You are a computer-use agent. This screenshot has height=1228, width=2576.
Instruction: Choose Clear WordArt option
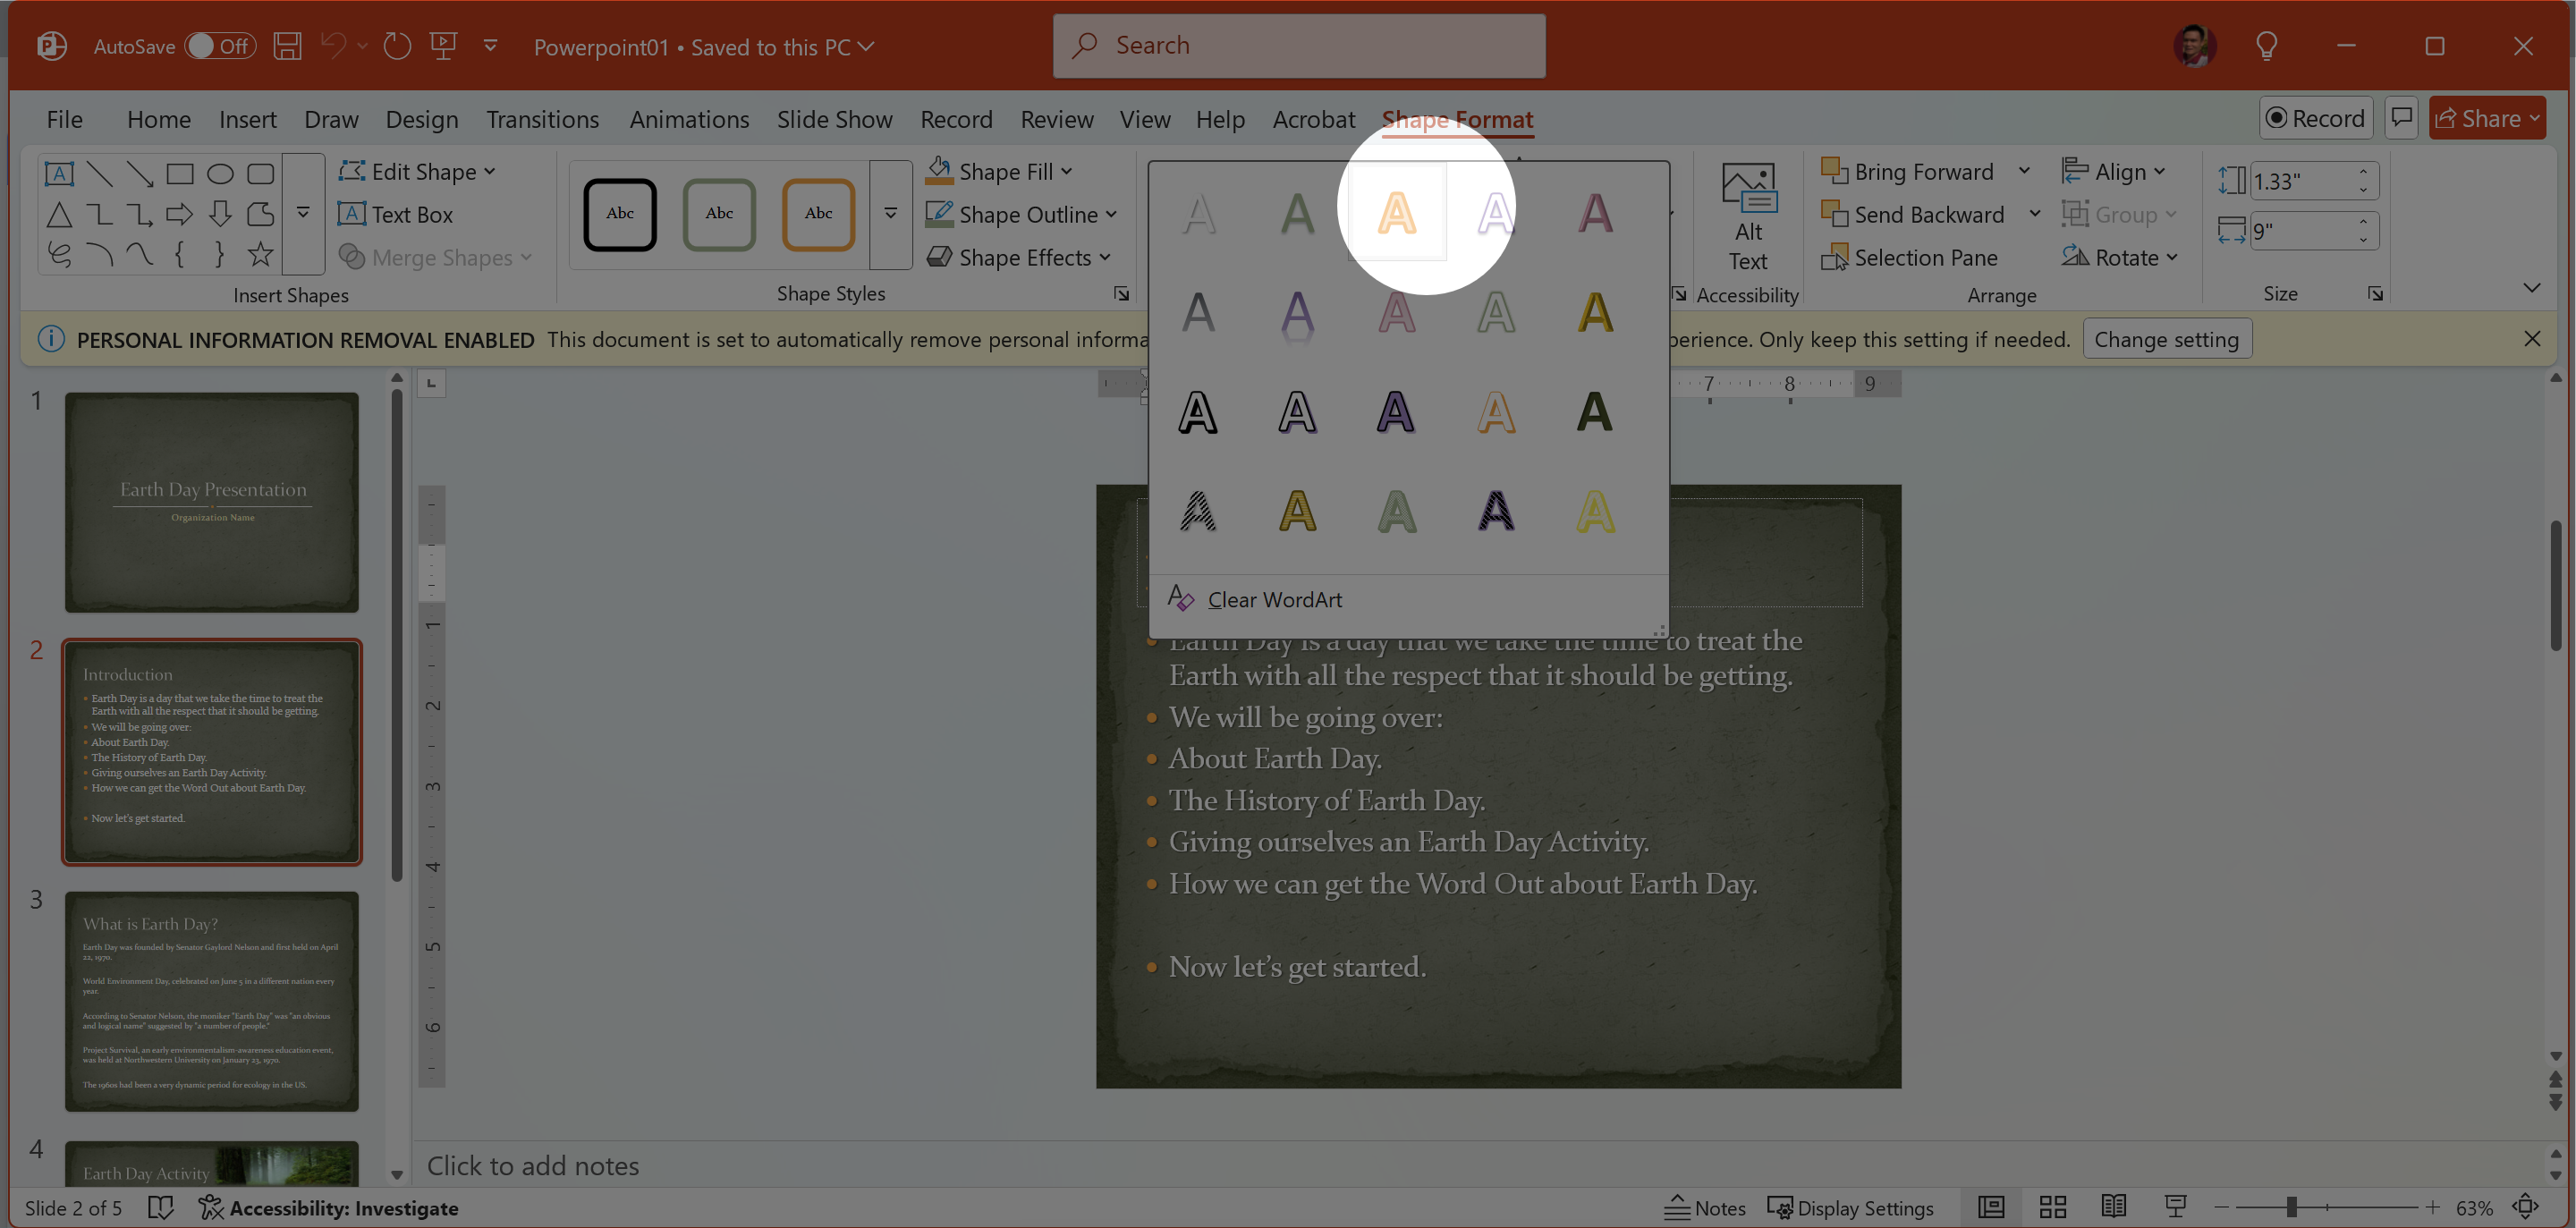[x=1274, y=599]
